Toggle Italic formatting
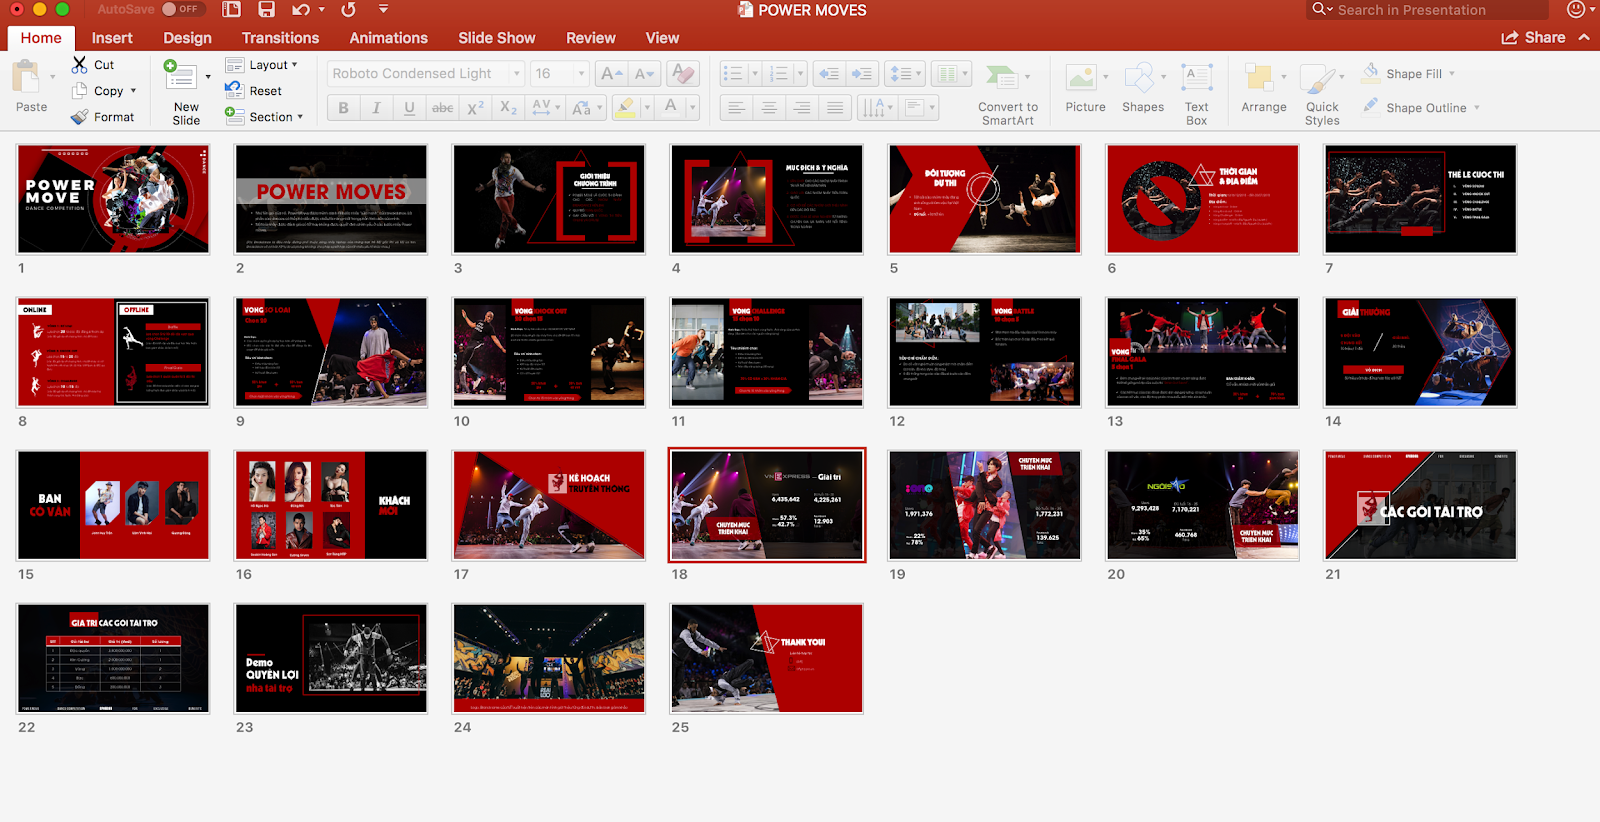Image resolution: width=1600 pixels, height=822 pixels. point(376,108)
